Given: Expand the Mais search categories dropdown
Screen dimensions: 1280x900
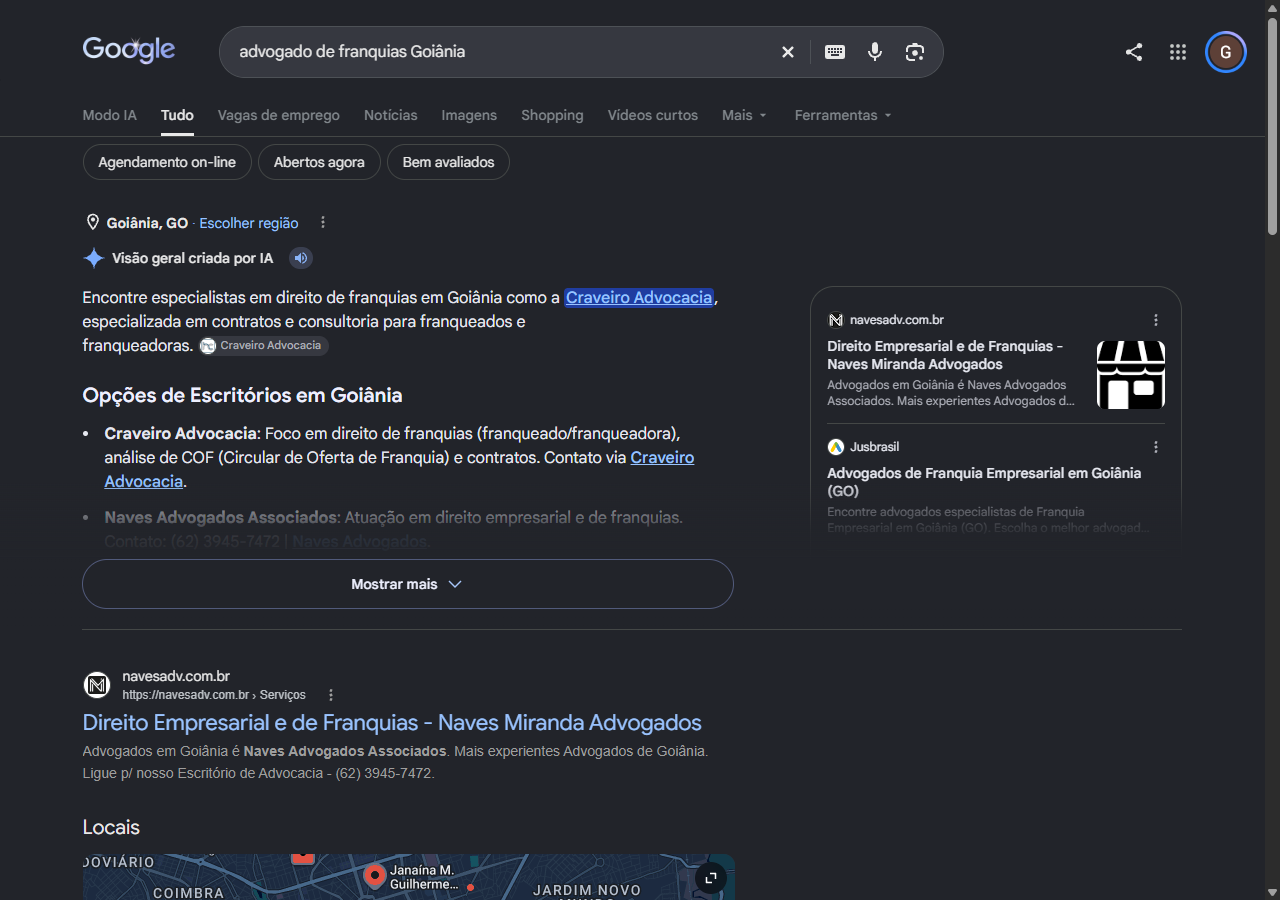Looking at the screenshot, I should [x=745, y=115].
